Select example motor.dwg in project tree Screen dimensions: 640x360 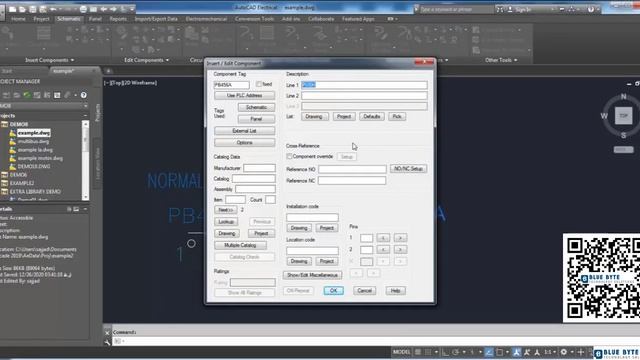click(x=40, y=158)
